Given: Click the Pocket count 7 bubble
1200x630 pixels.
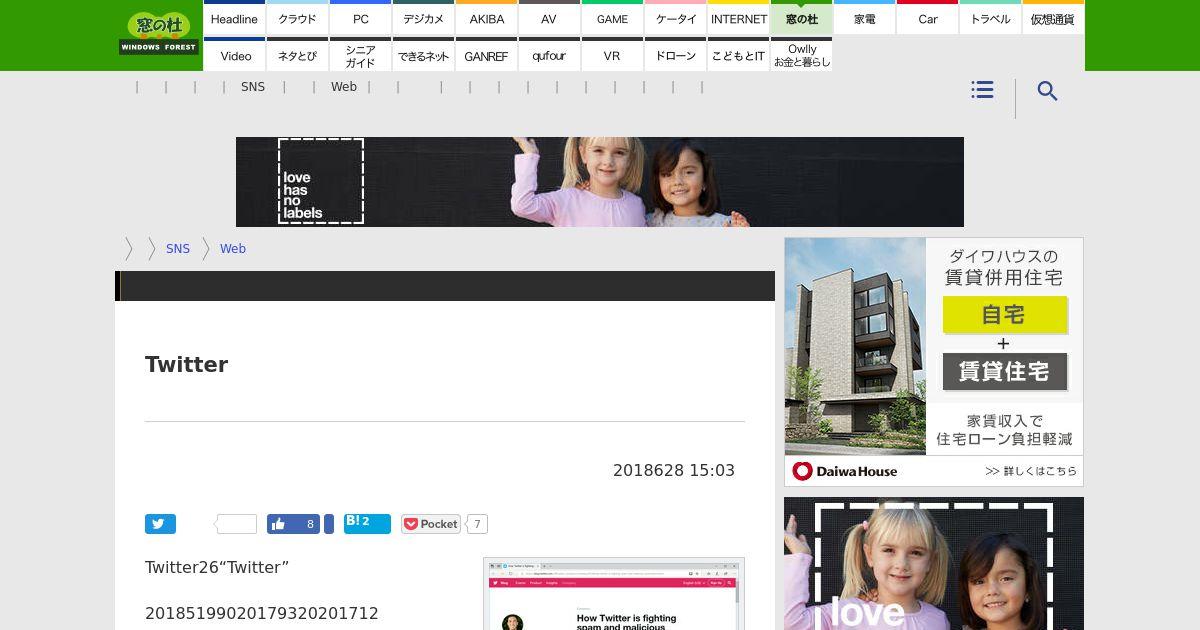Looking at the screenshot, I should click(477, 524).
